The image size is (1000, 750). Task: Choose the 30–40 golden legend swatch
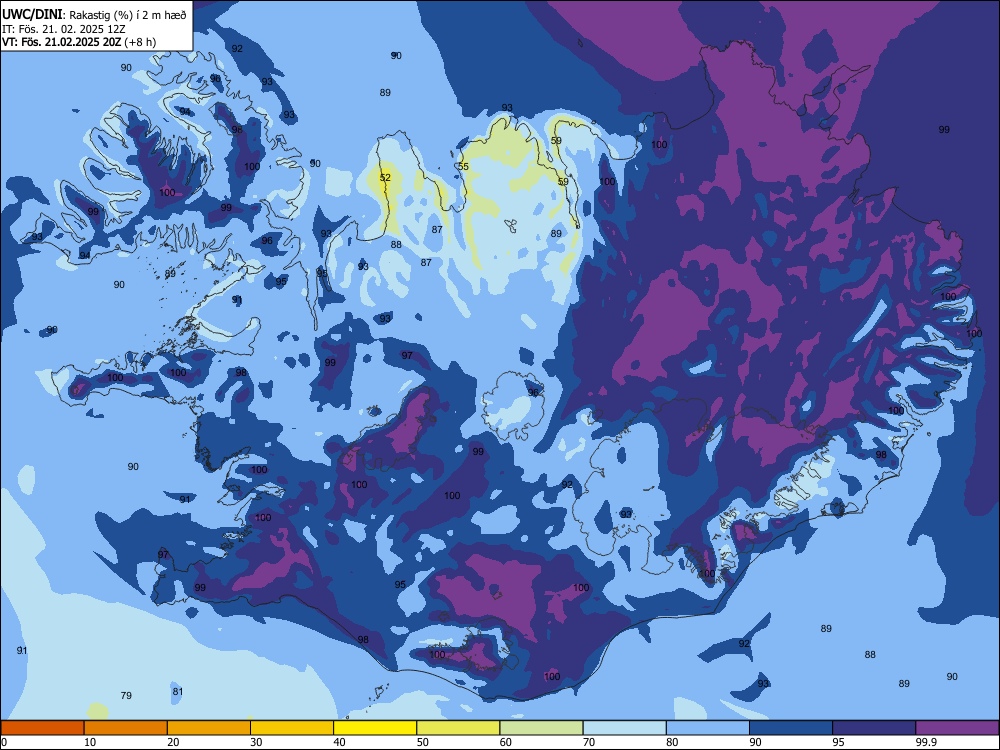click(292, 728)
